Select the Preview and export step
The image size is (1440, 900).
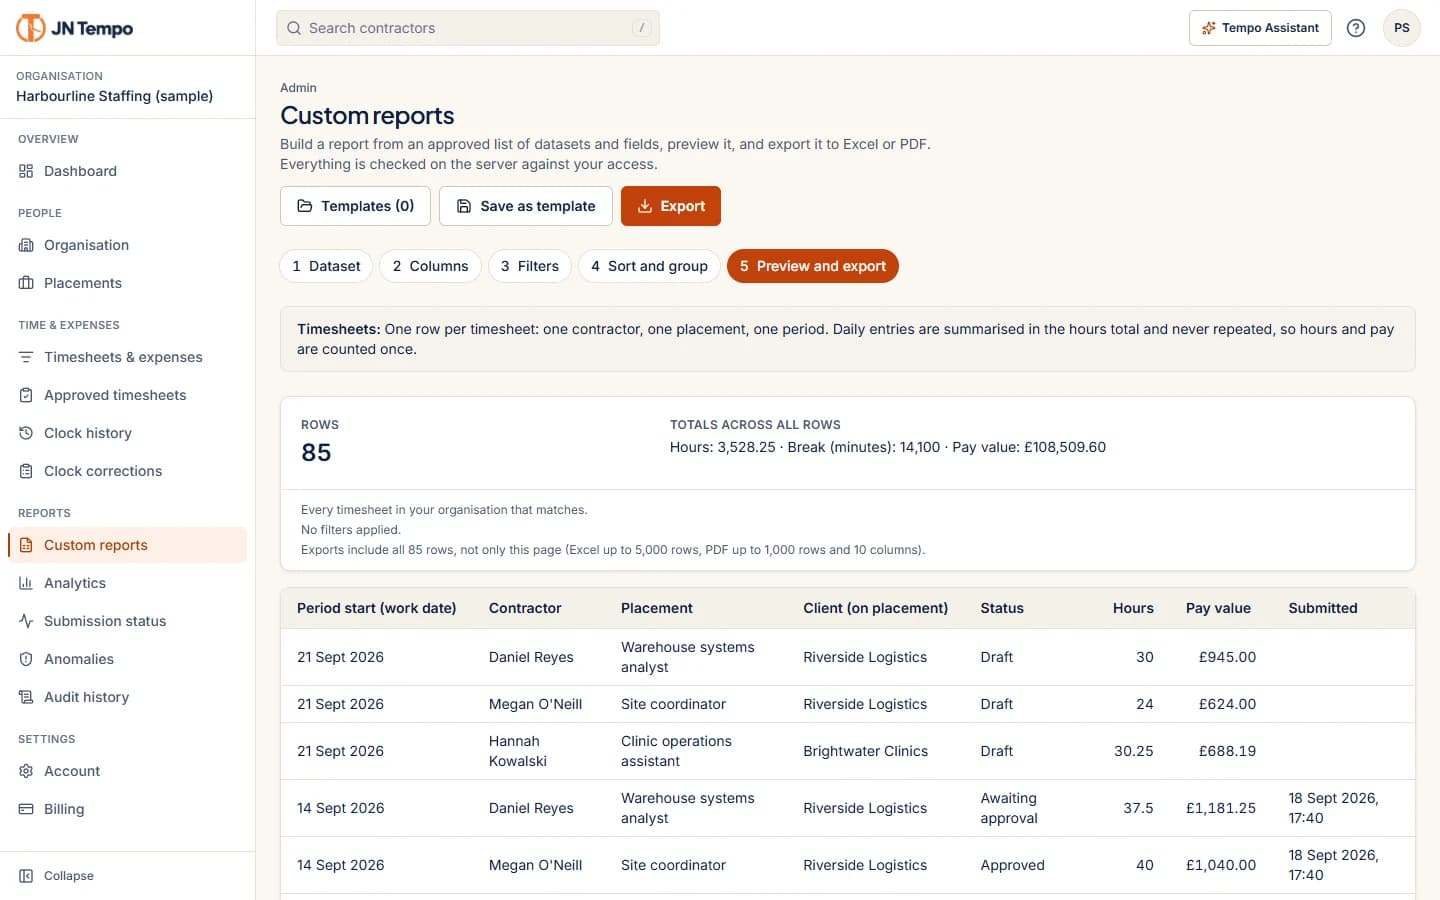click(x=813, y=266)
